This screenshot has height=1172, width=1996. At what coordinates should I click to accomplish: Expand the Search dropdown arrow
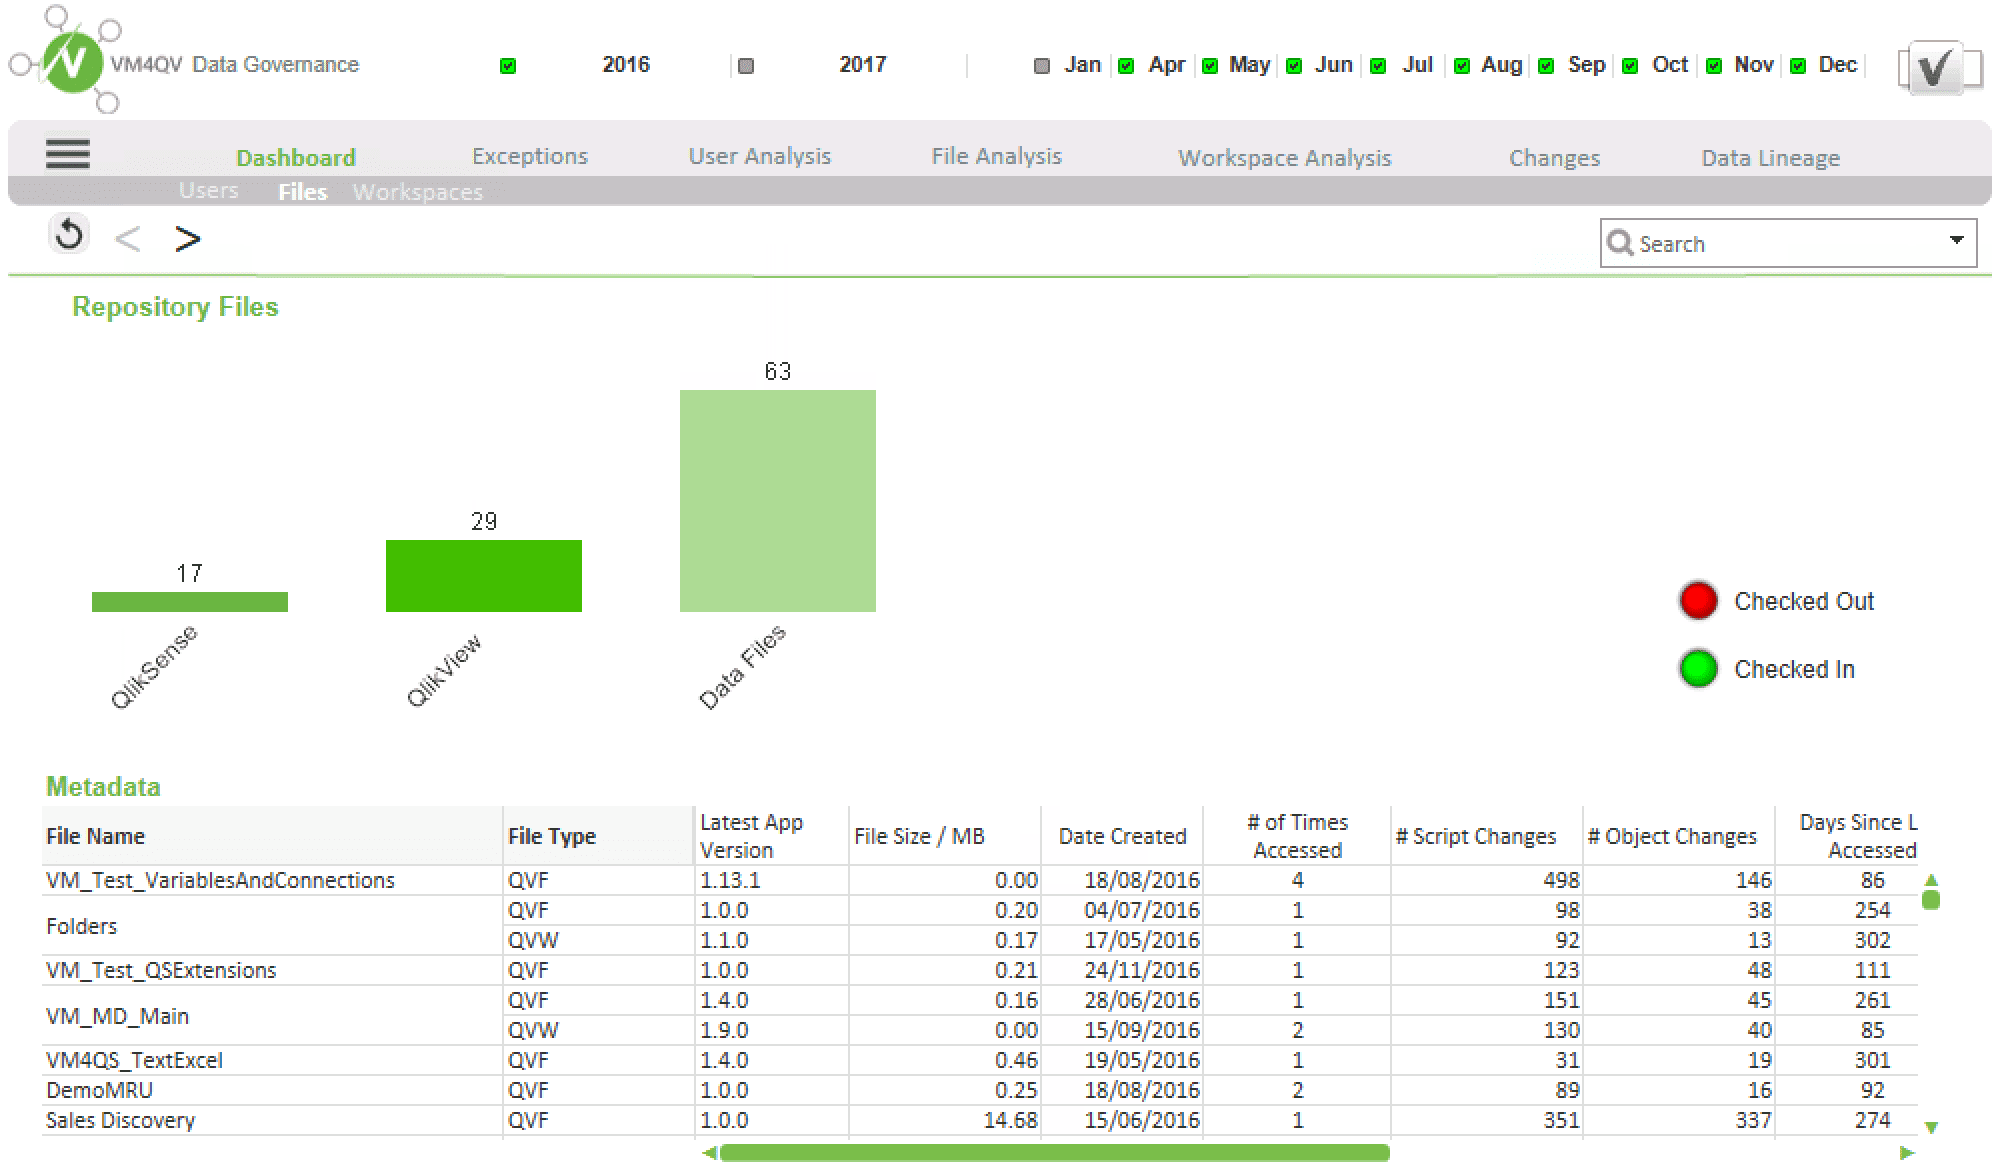1956,240
